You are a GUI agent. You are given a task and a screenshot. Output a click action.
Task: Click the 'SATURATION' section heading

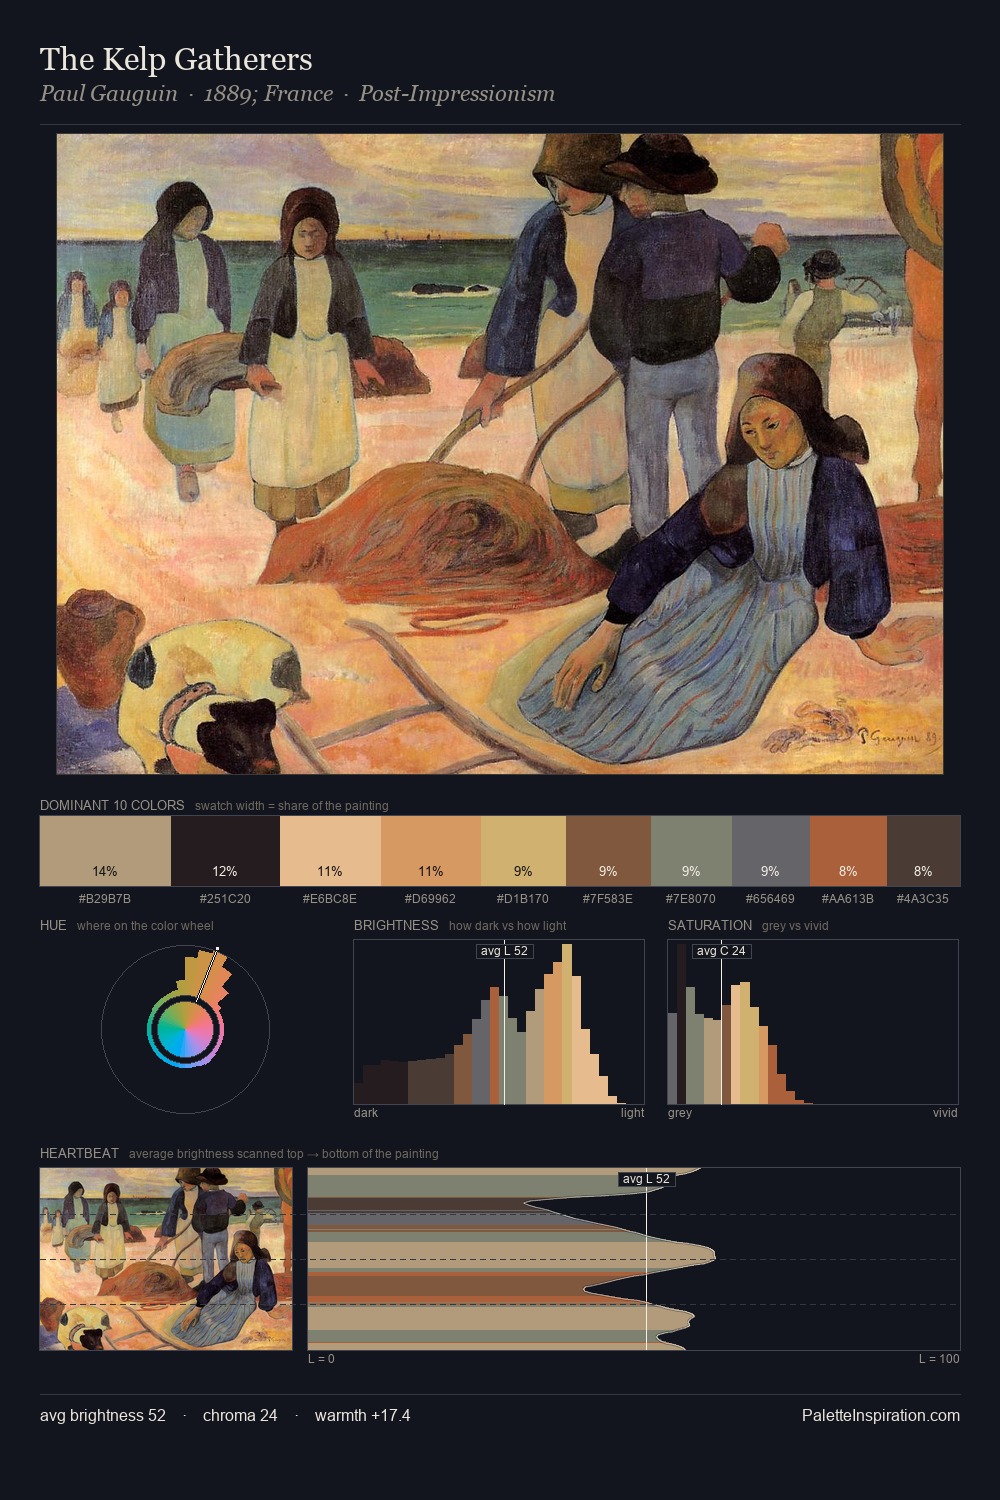pos(710,925)
